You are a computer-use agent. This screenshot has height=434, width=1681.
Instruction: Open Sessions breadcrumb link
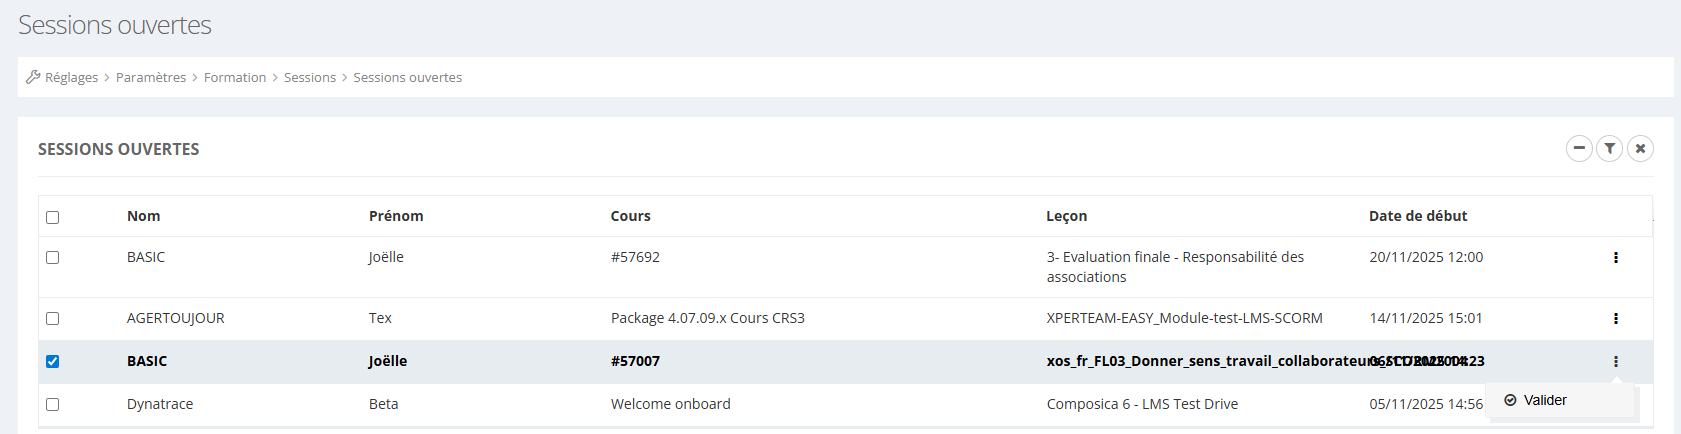tap(310, 77)
